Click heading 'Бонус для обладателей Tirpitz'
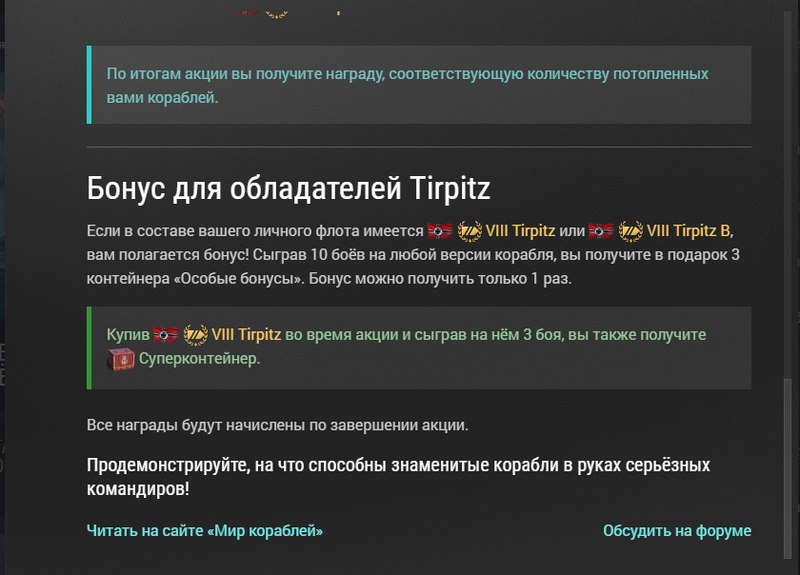The image size is (800, 575). [288, 188]
